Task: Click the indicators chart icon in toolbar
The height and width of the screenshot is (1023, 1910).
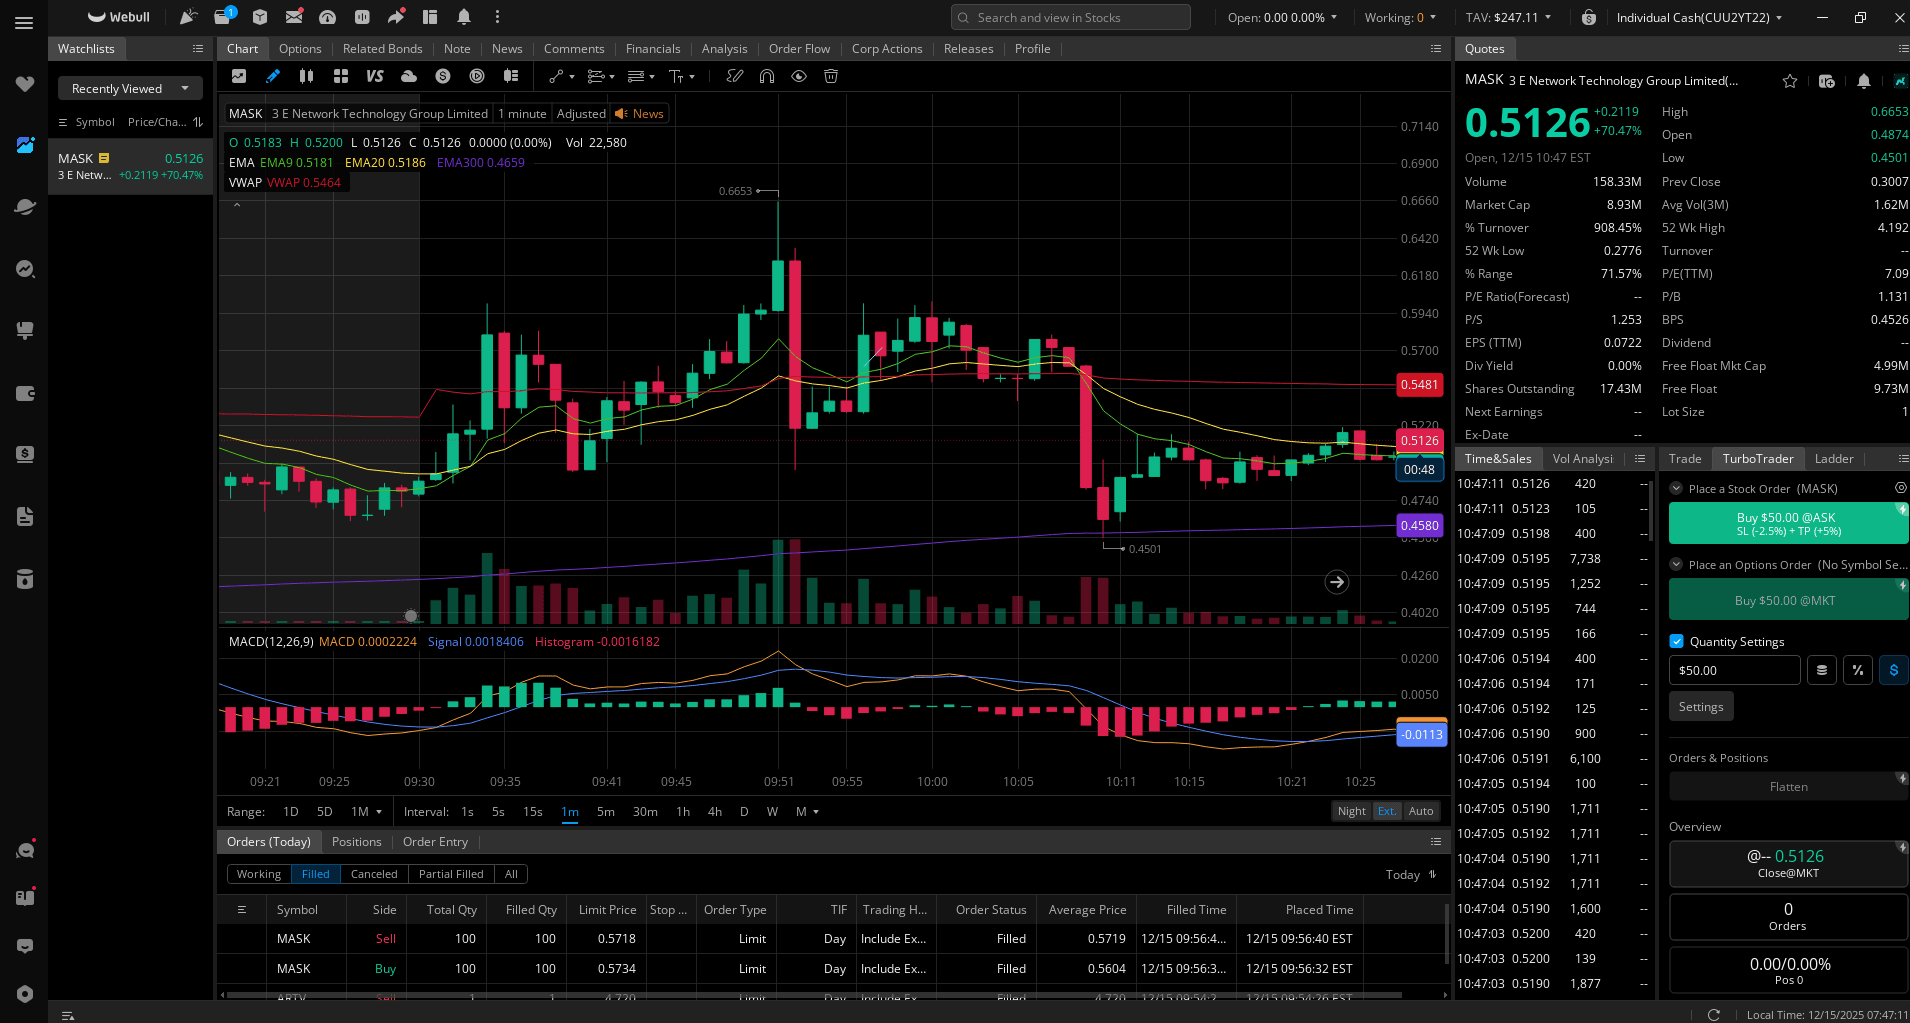Action: (239, 76)
